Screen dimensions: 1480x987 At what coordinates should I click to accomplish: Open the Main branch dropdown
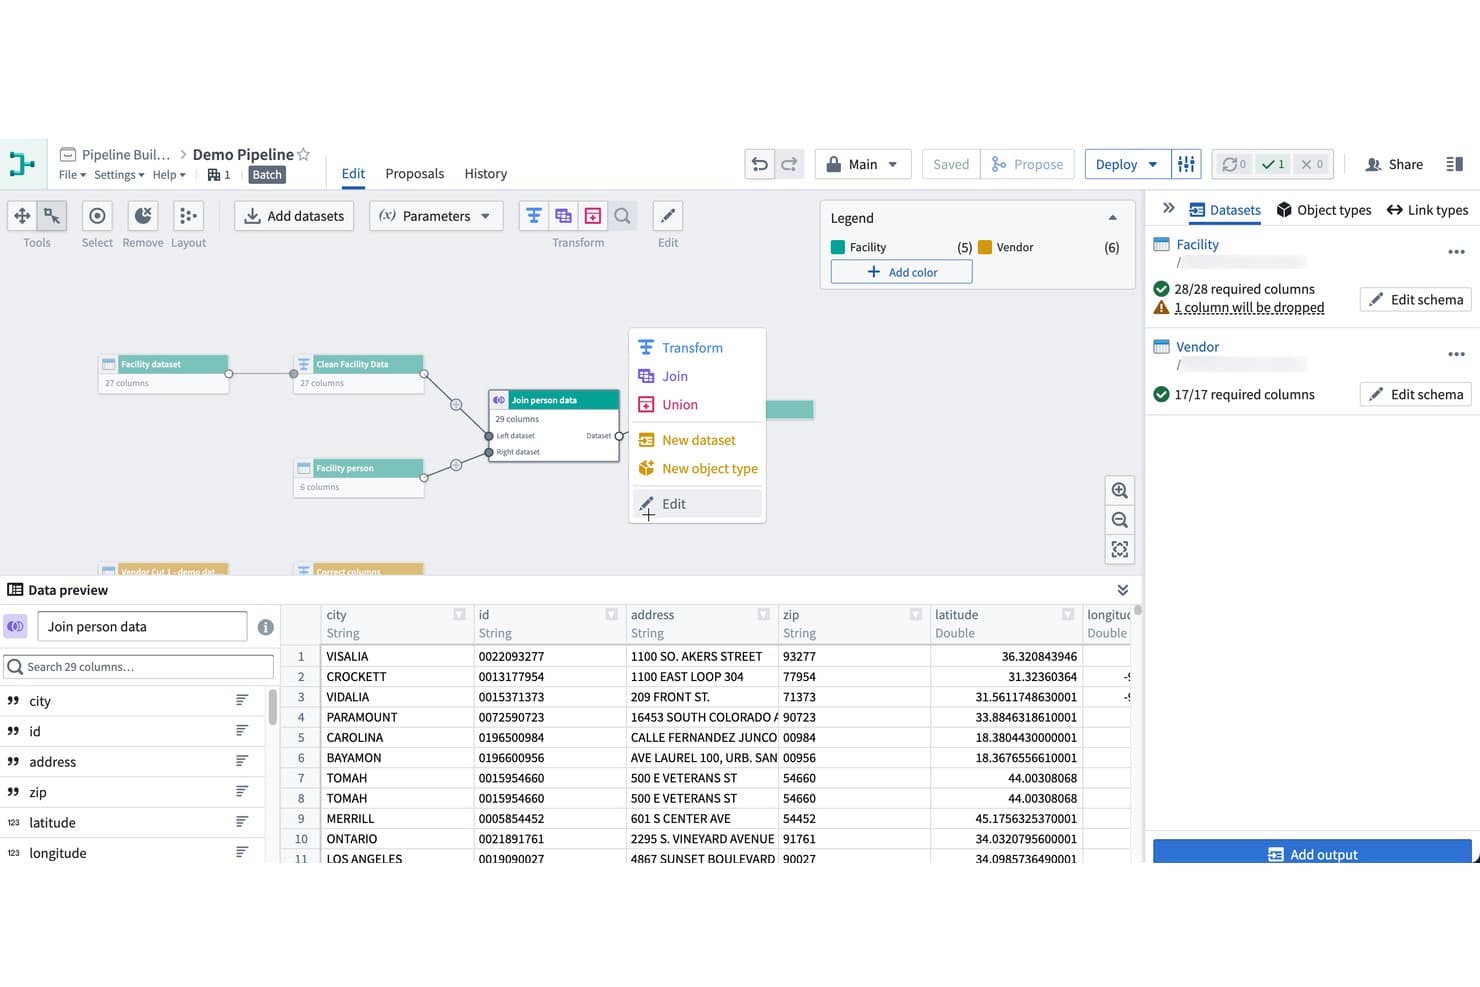(x=863, y=164)
